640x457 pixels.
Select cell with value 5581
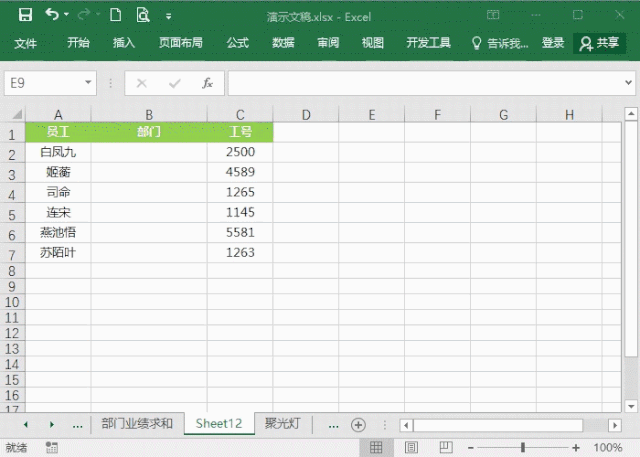pos(240,233)
